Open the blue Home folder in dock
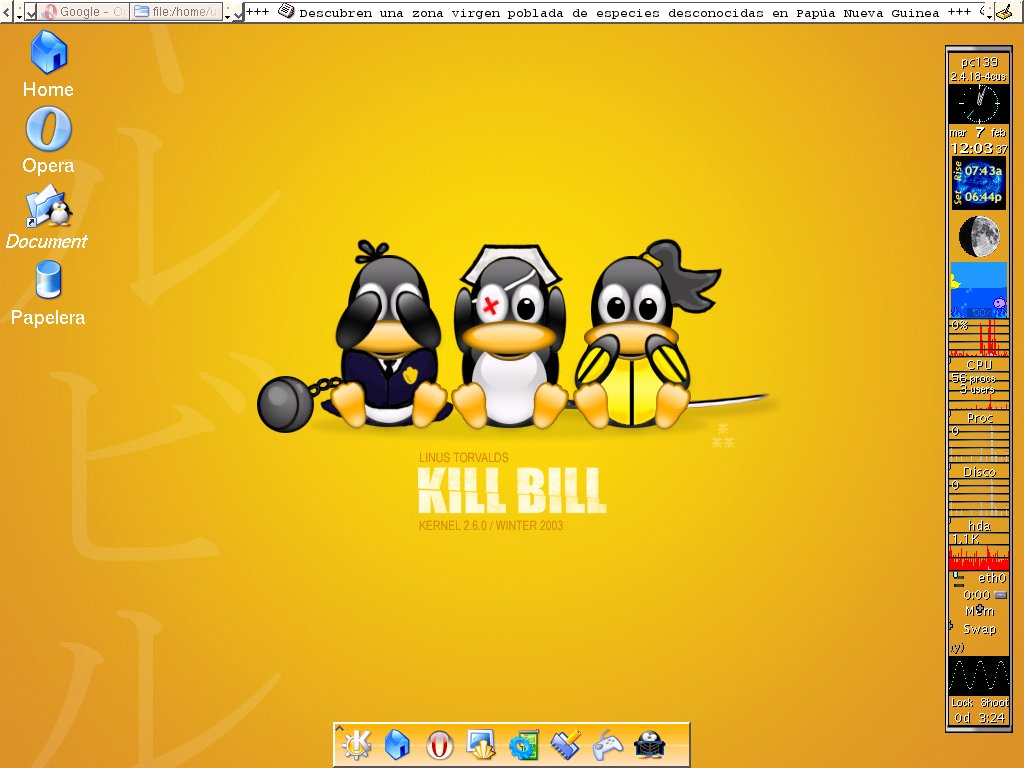The width and height of the screenshot is (1024, 768). coord(397,744)
